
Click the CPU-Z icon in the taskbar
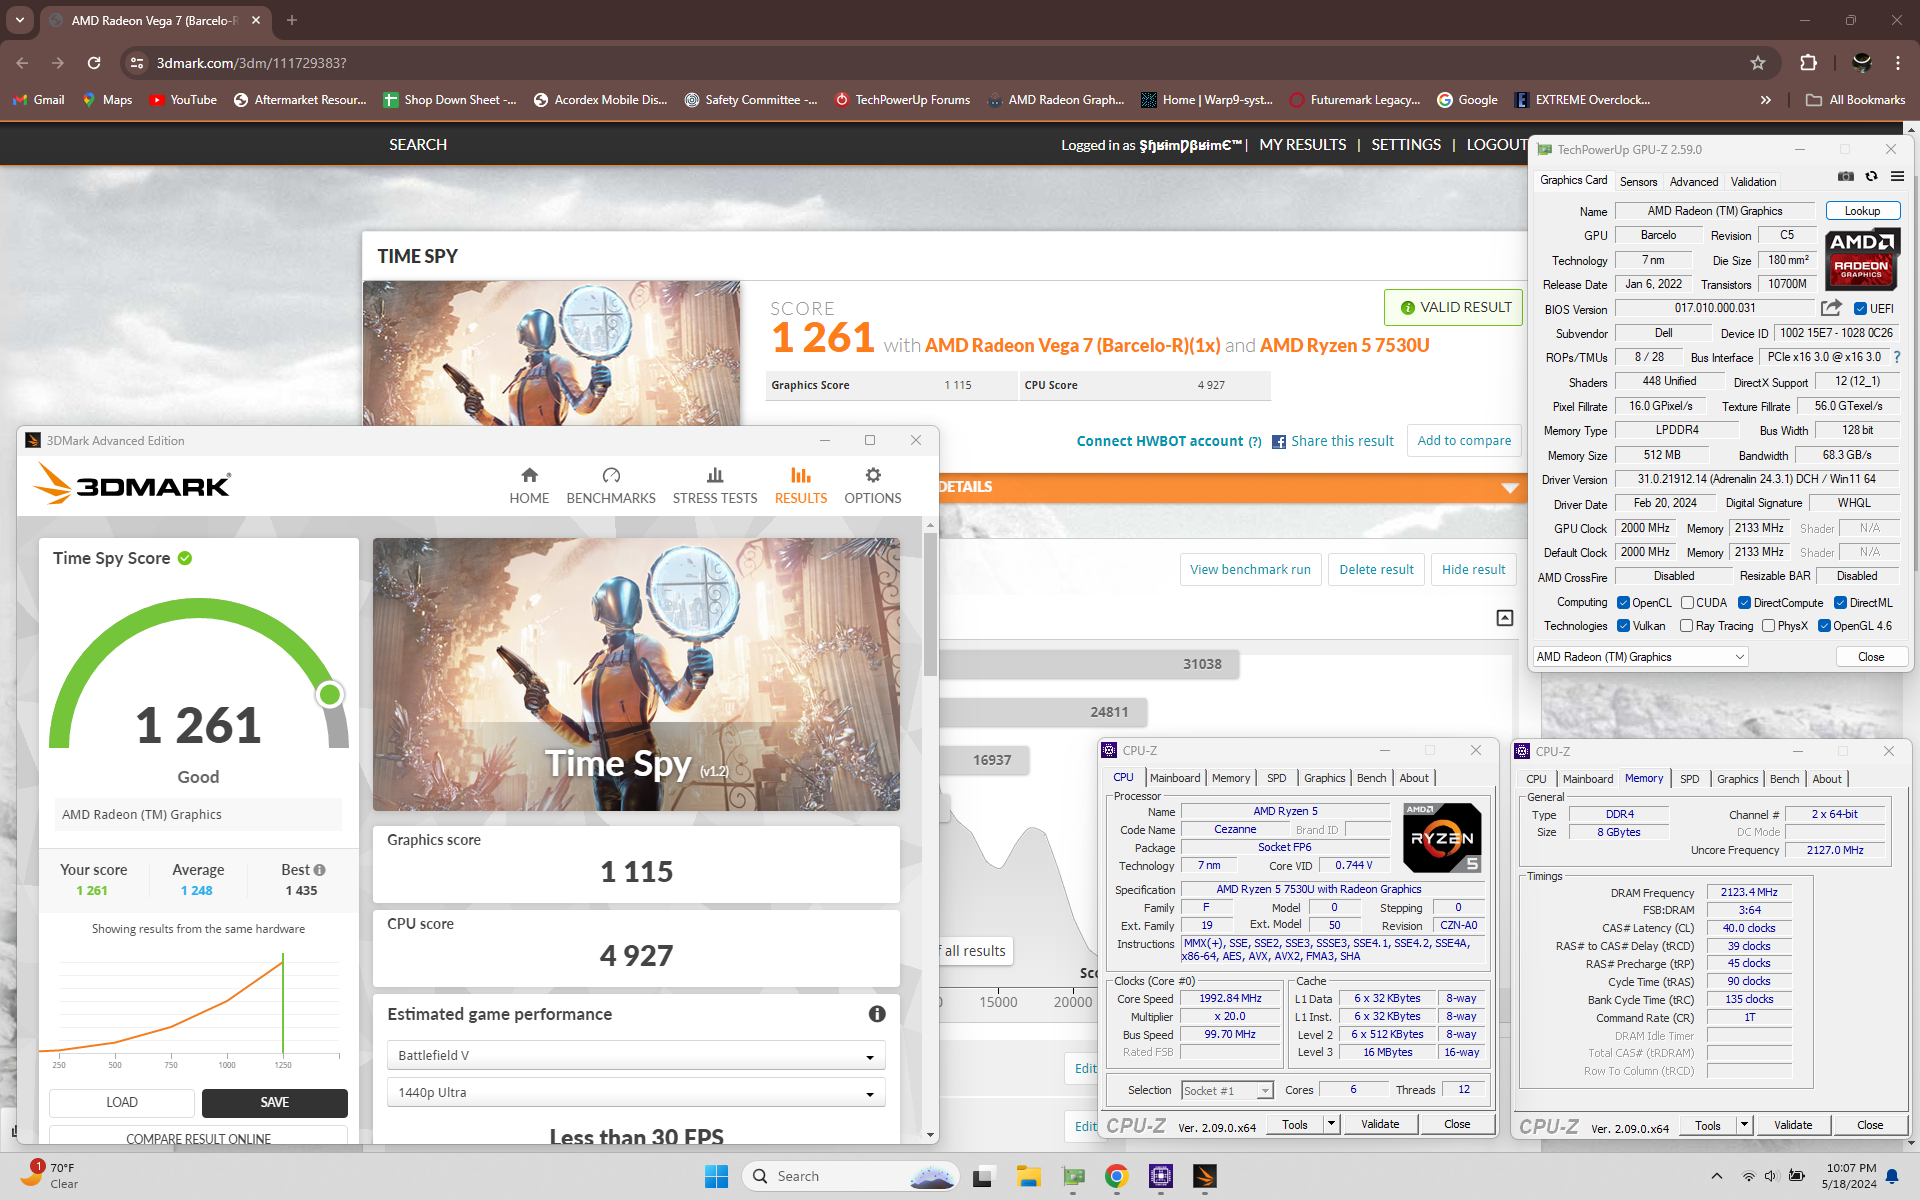pyautogui.click(x=1161, y=1176)
